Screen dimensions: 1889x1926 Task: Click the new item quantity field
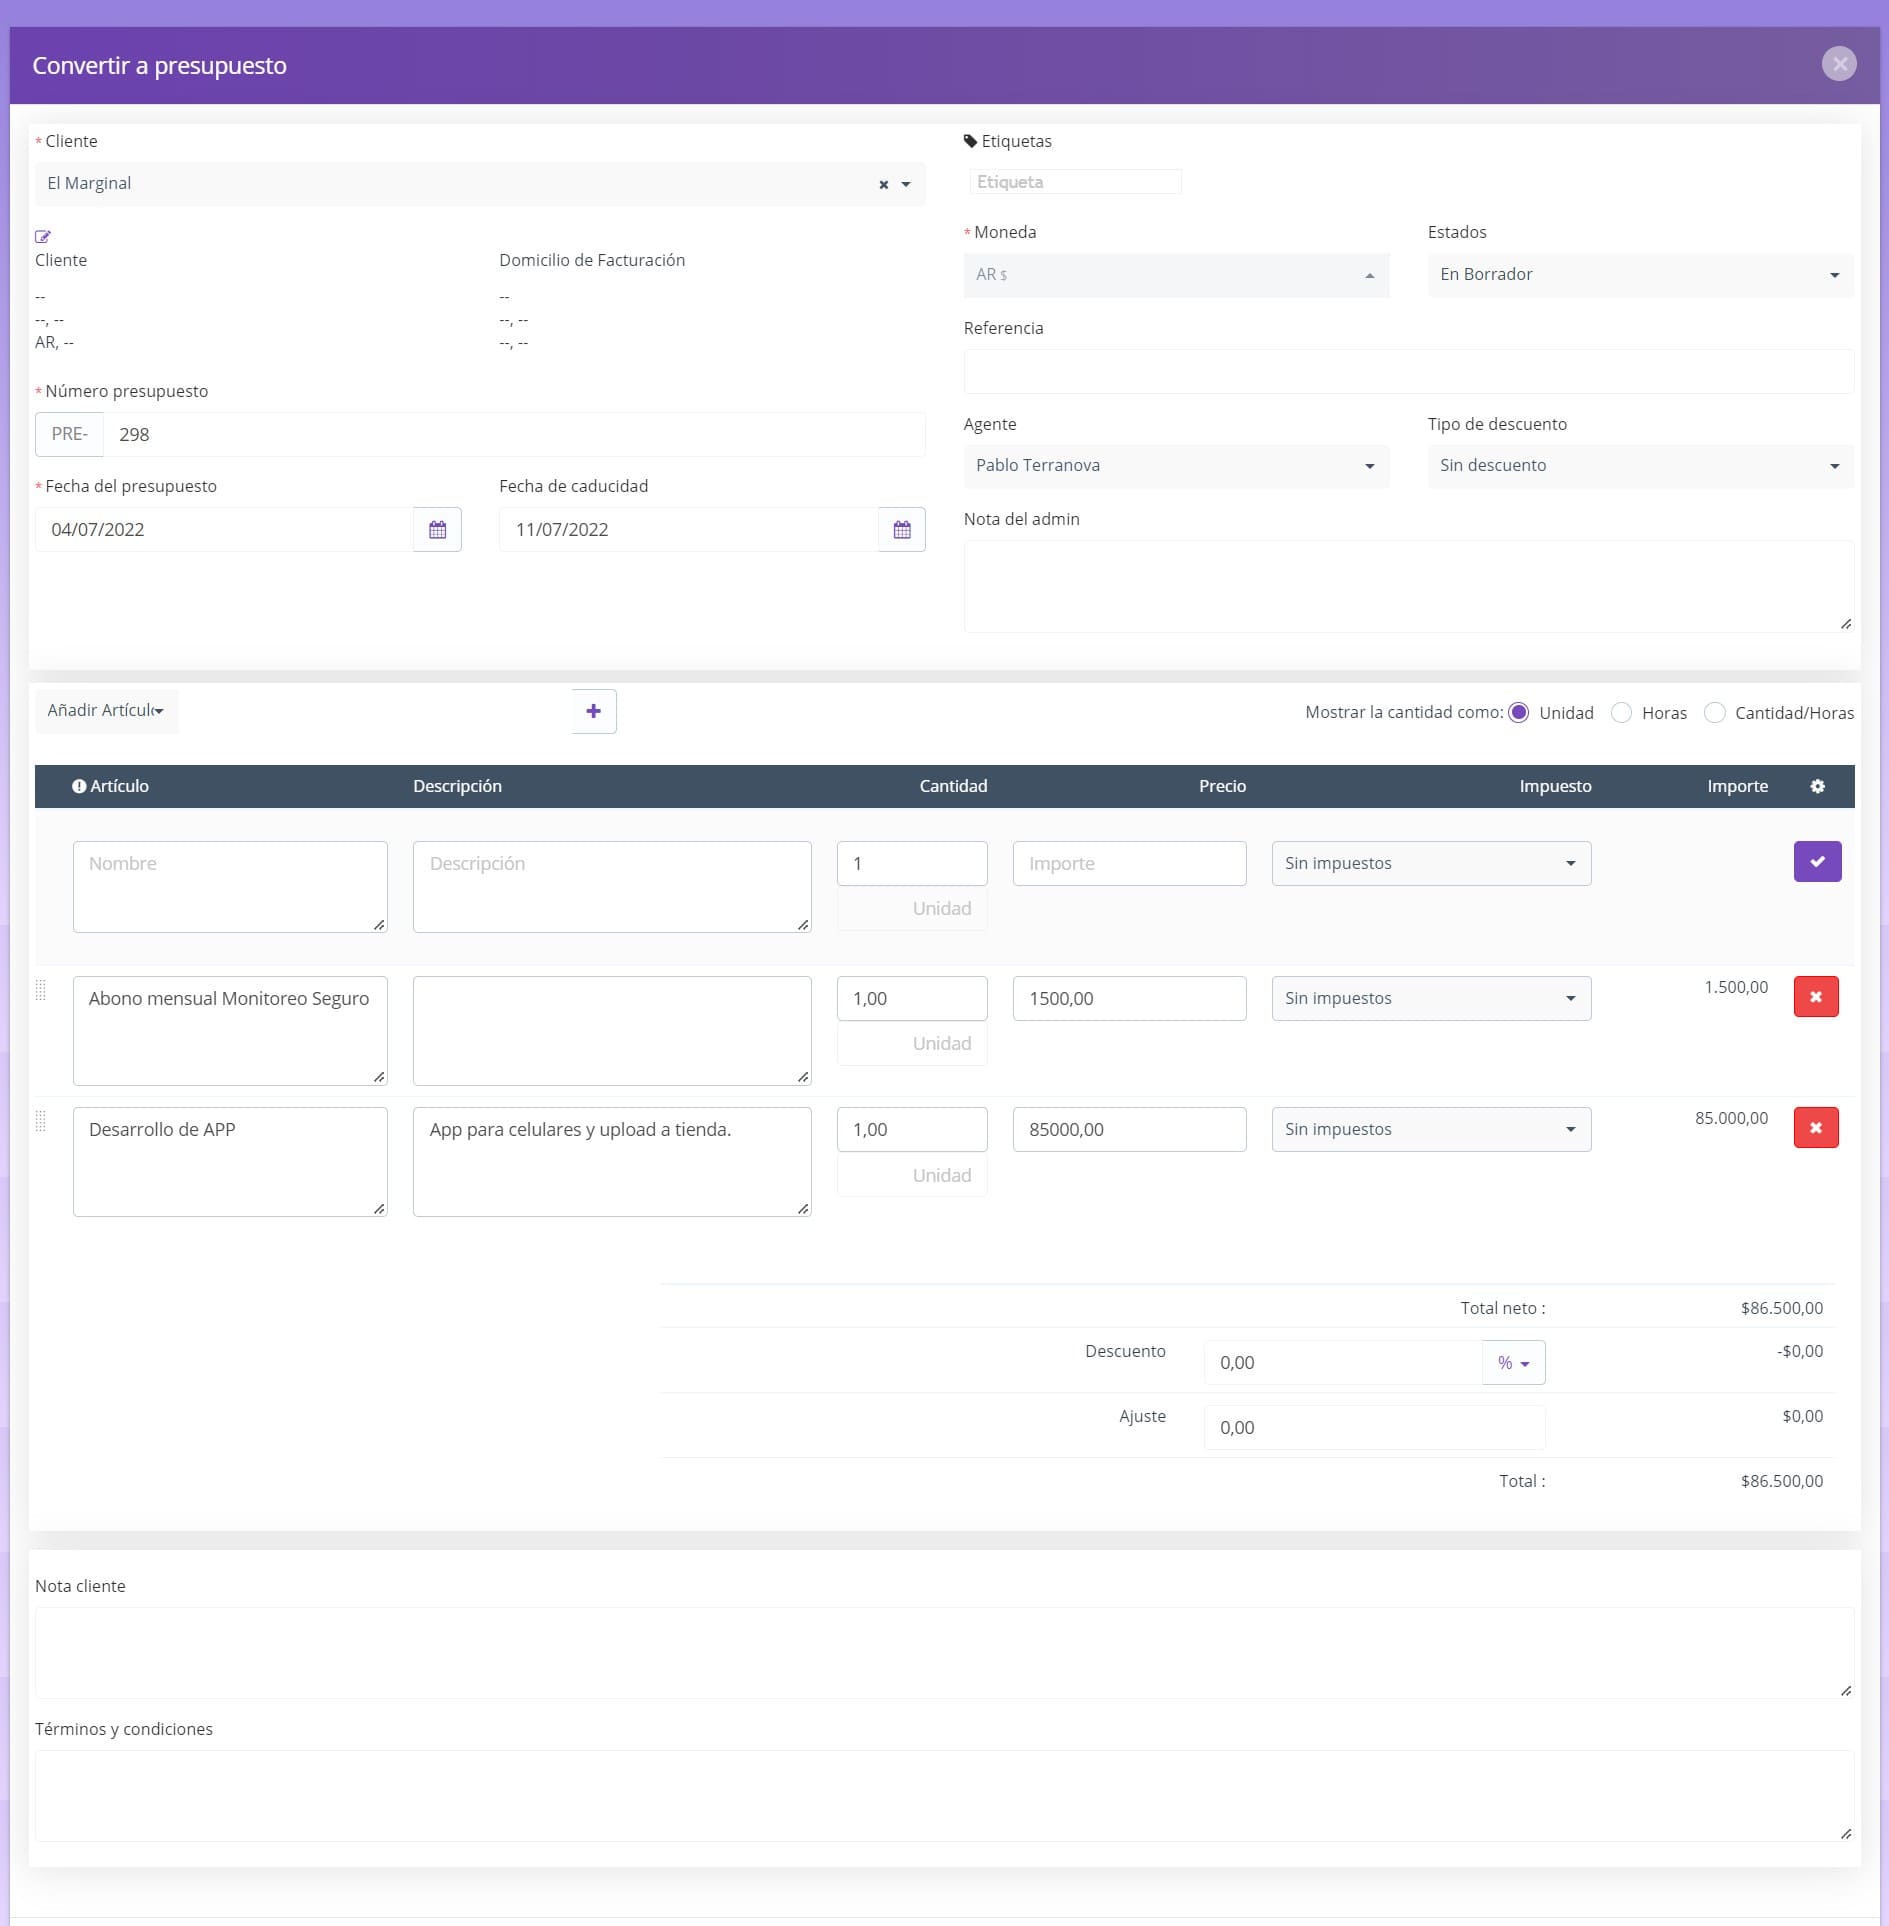pos(912,863)
